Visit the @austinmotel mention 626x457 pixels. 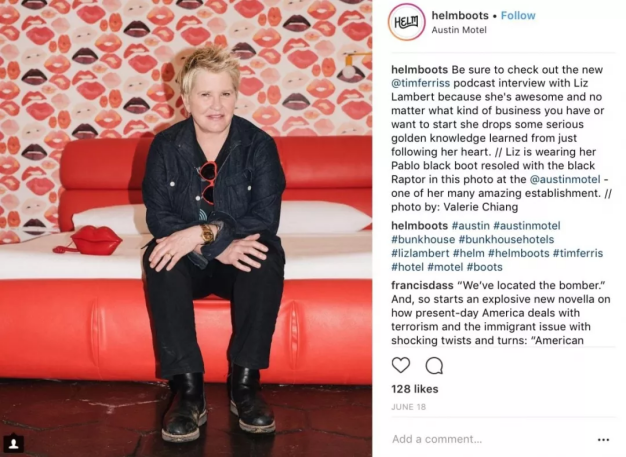tap(565, 179)
